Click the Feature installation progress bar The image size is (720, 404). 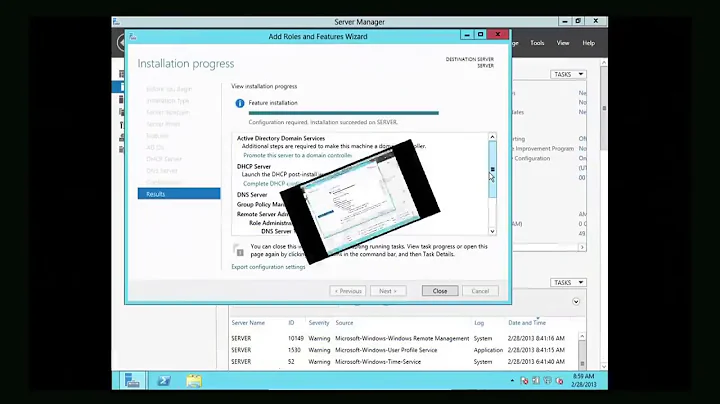[x=343, y=112]
